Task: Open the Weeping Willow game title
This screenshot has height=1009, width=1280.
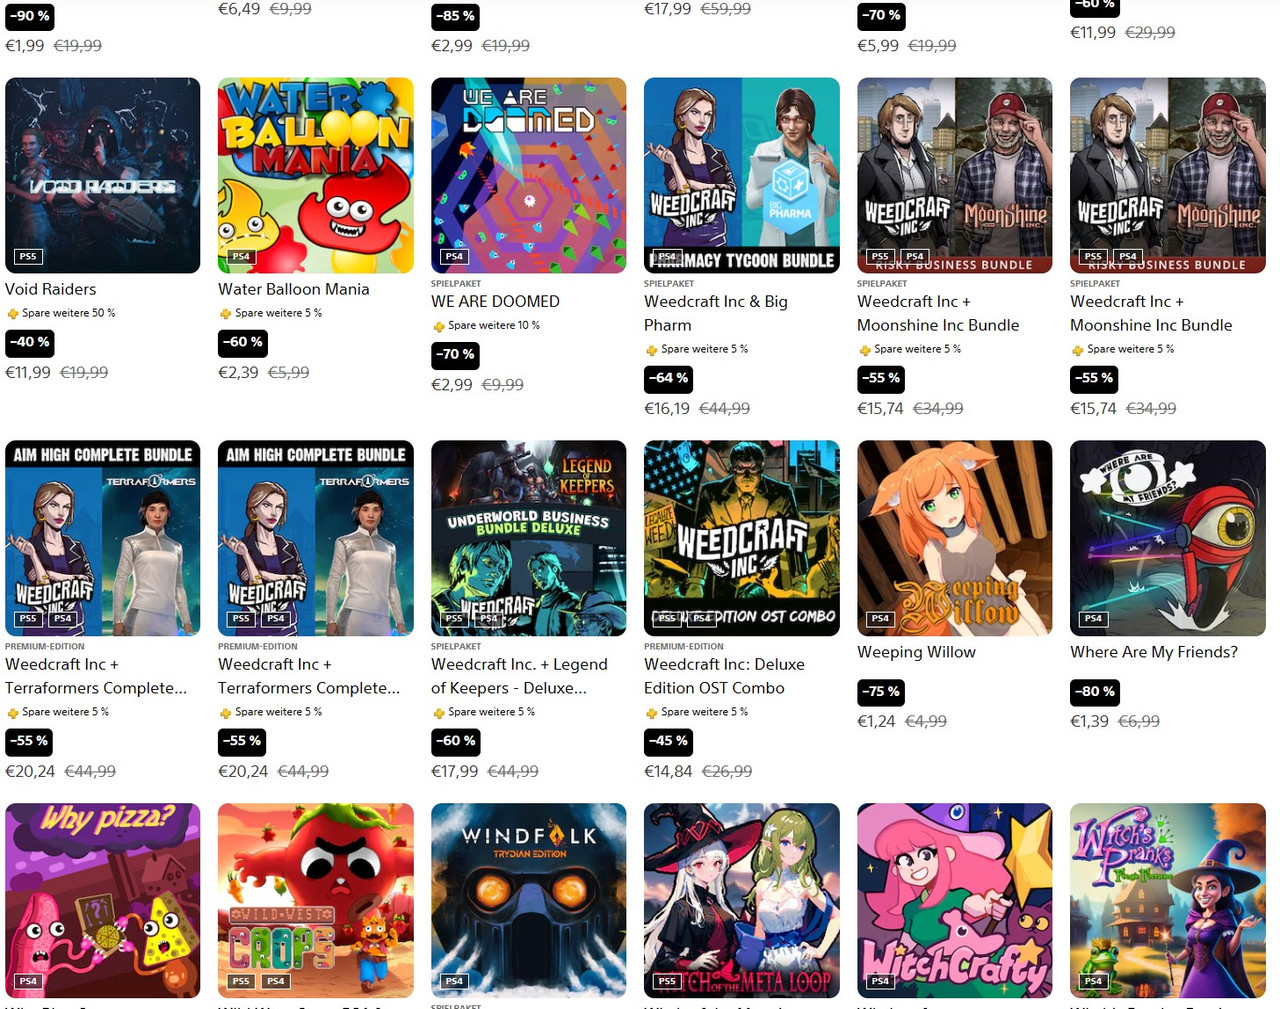Action: 916,652
